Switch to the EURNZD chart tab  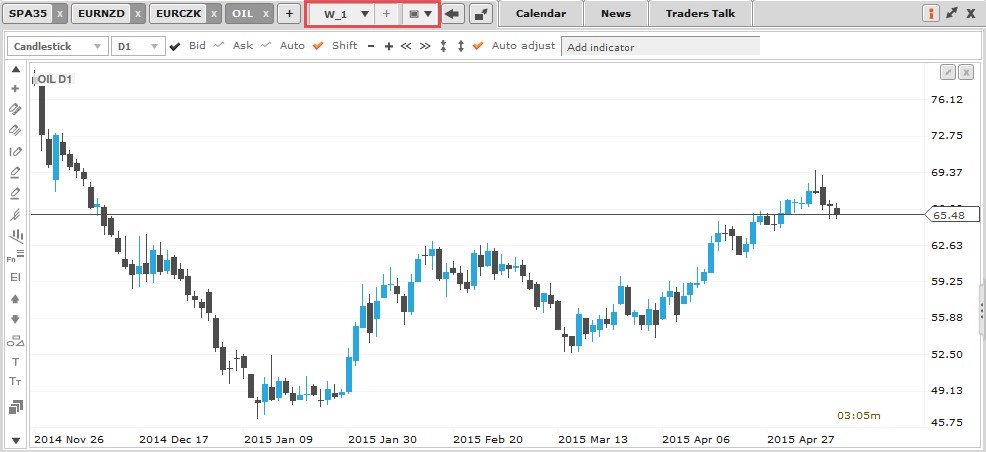[x=102, y=14]
